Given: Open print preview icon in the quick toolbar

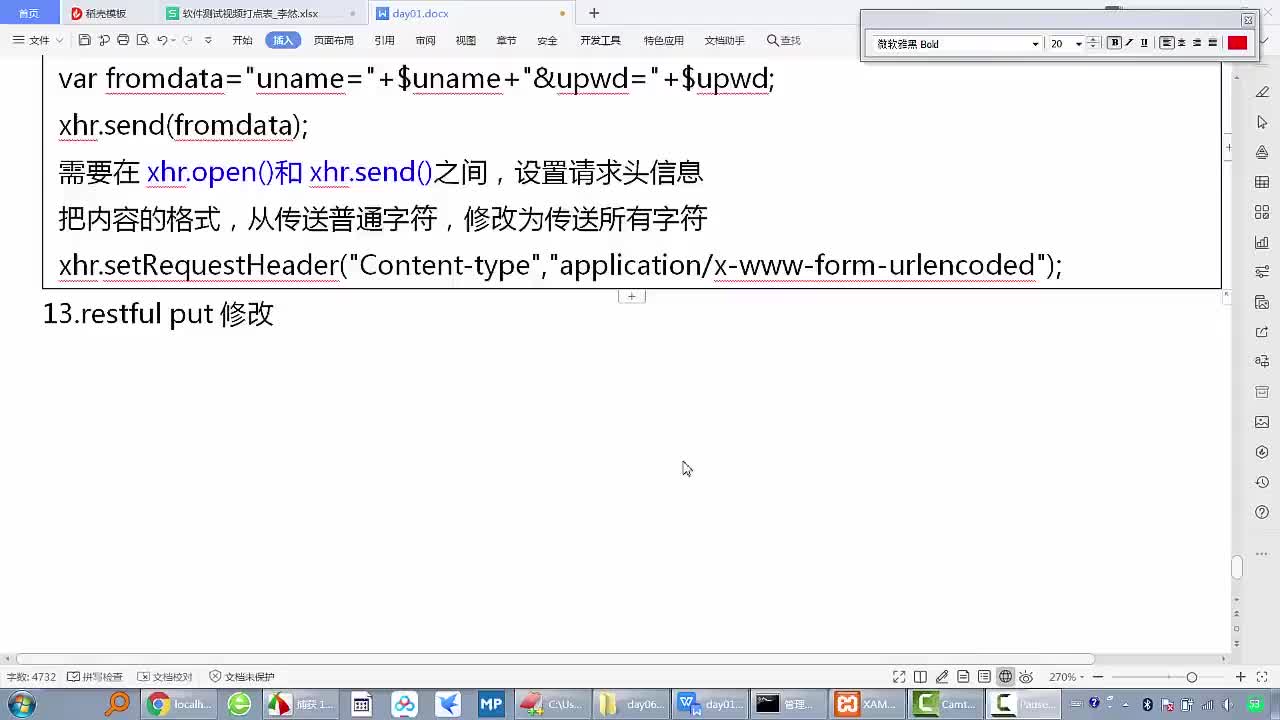Looking at the screenshot, I should (143, 40).
